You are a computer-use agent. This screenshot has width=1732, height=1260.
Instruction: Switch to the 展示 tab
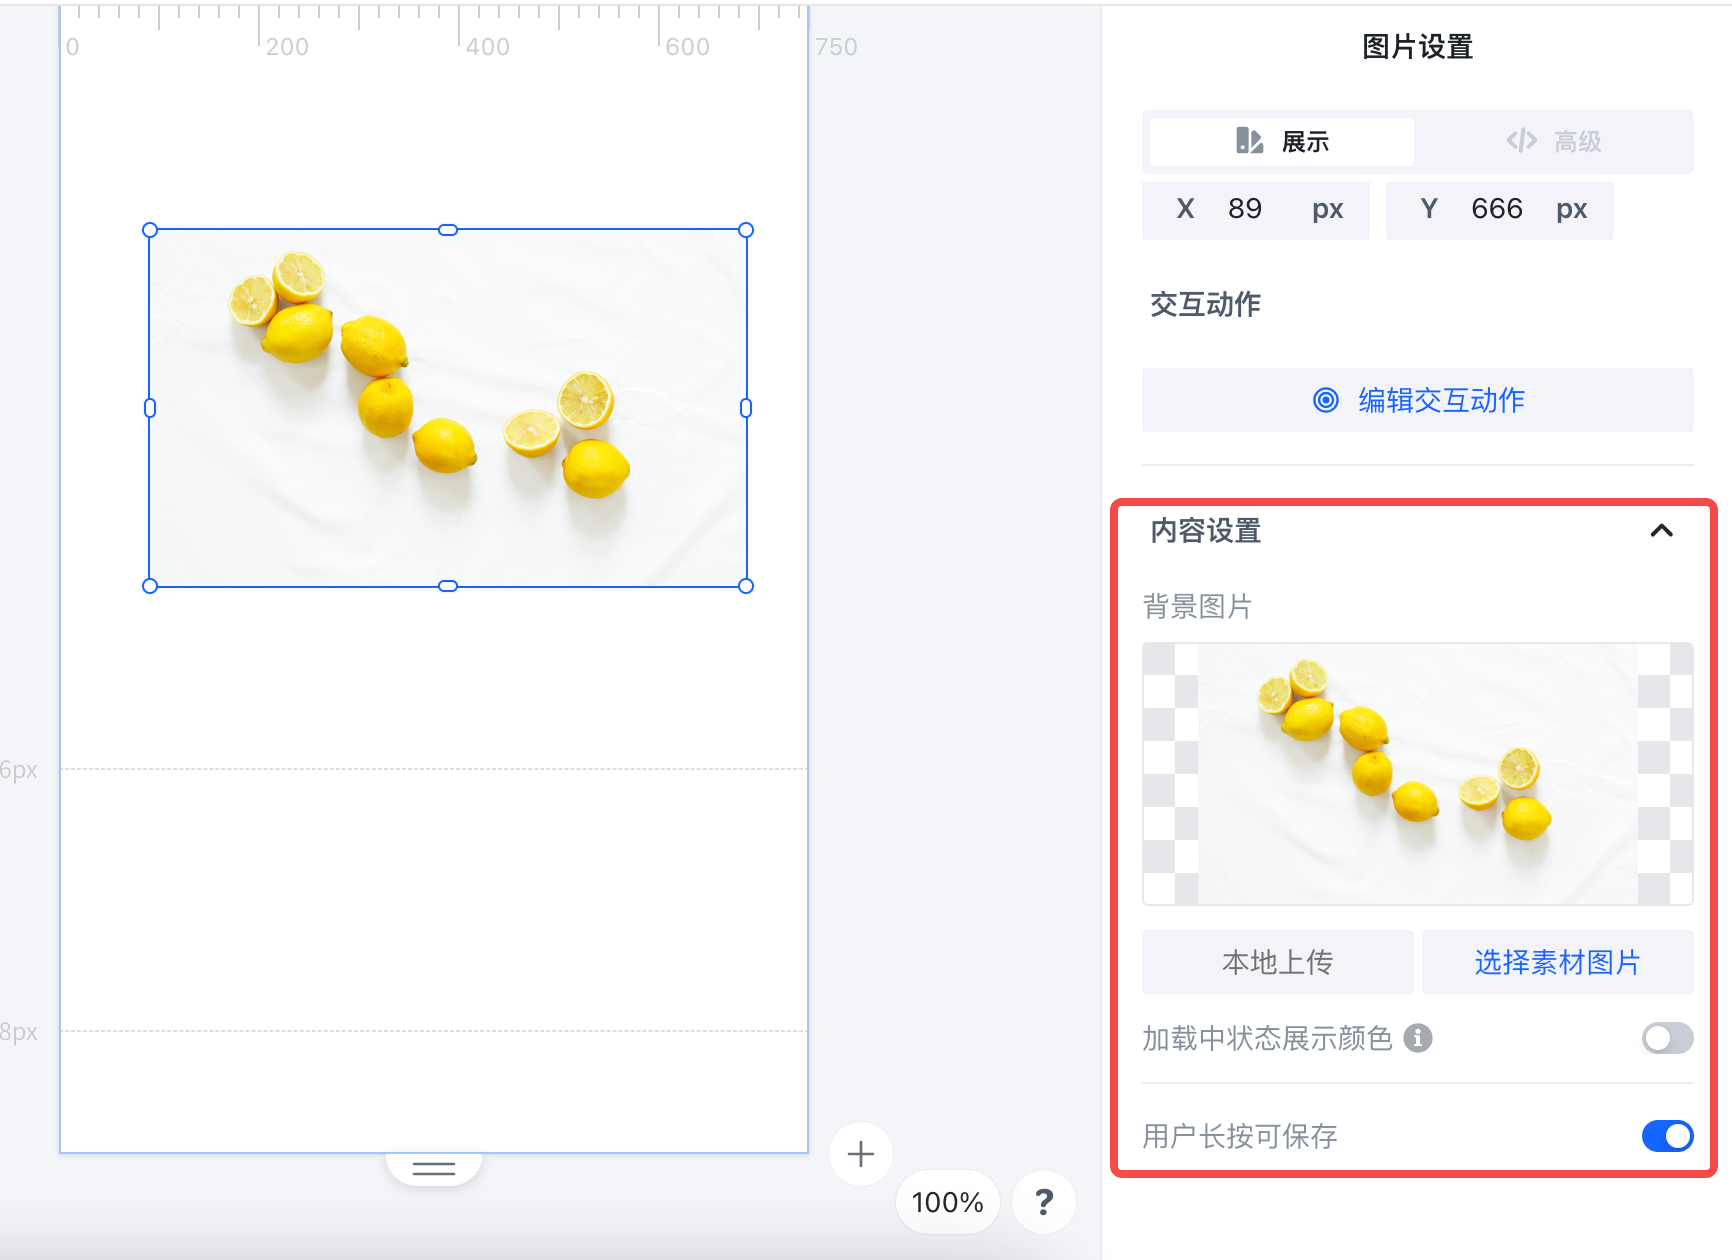tap(1282, 142)
